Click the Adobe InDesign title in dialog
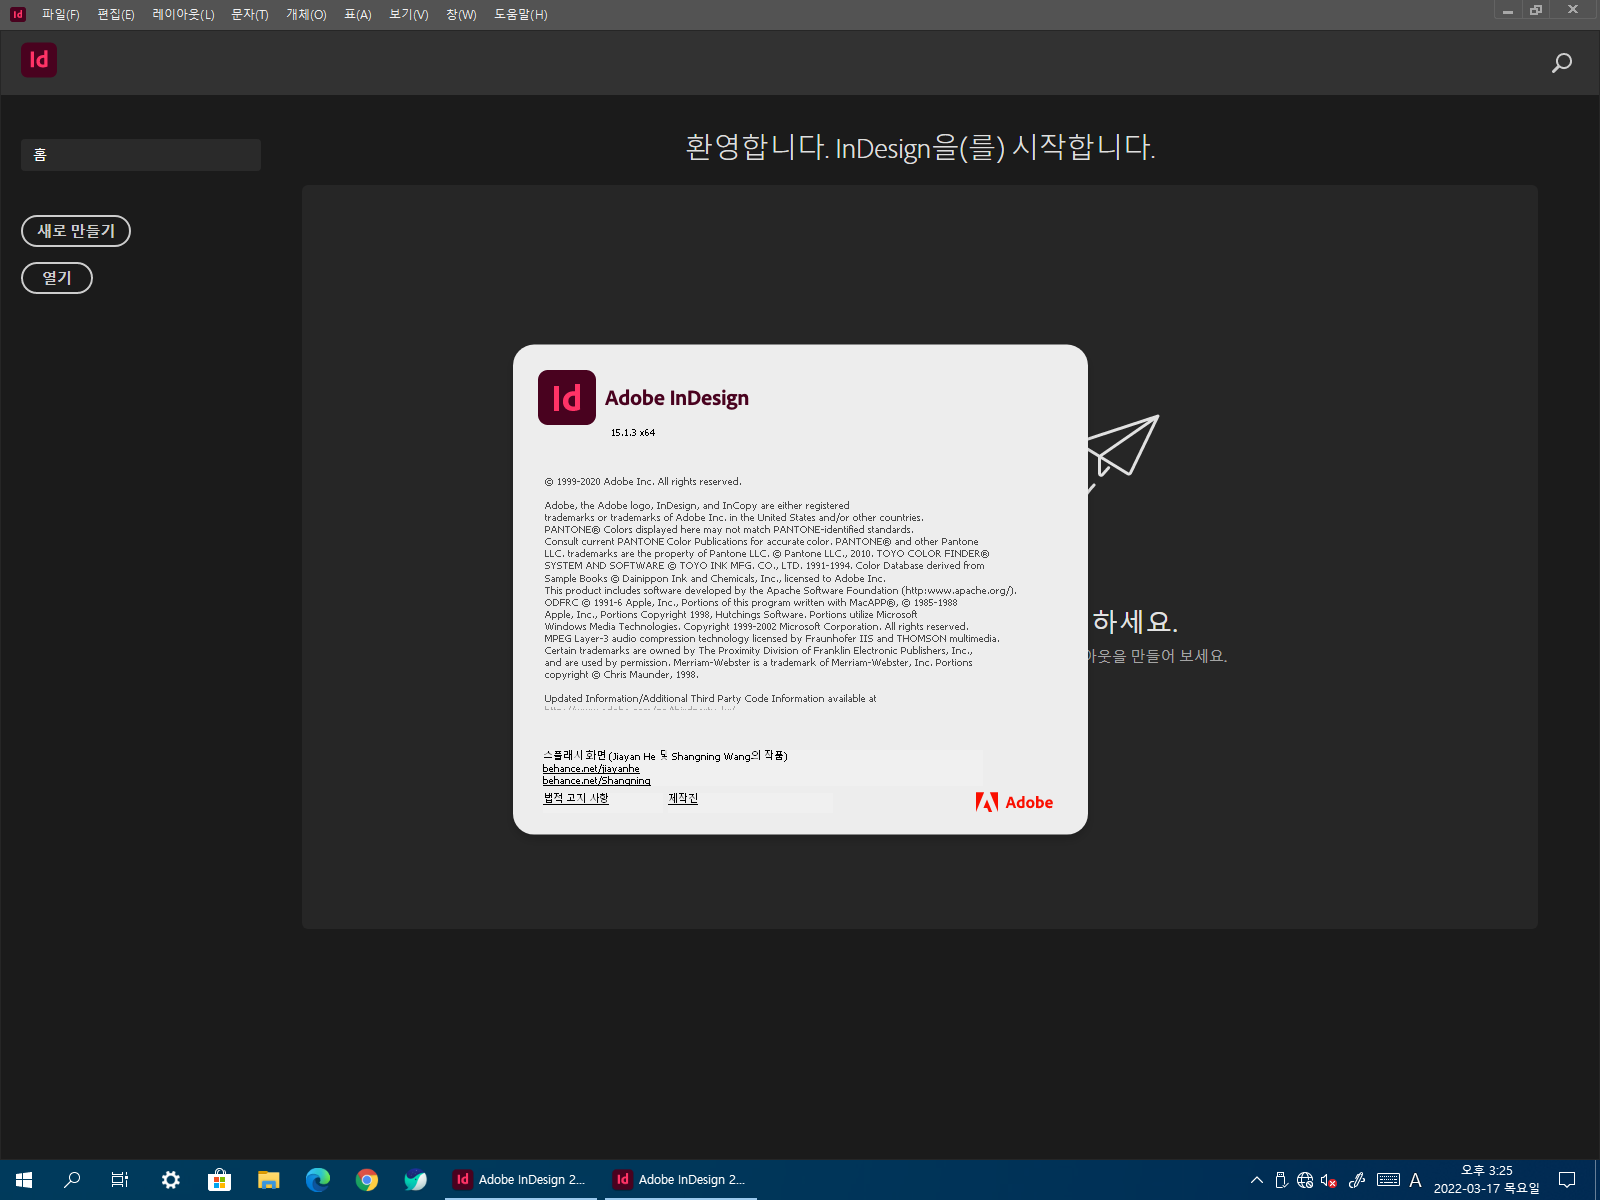This screenshot has width=1600, height=1200. [x=677, y=398]
